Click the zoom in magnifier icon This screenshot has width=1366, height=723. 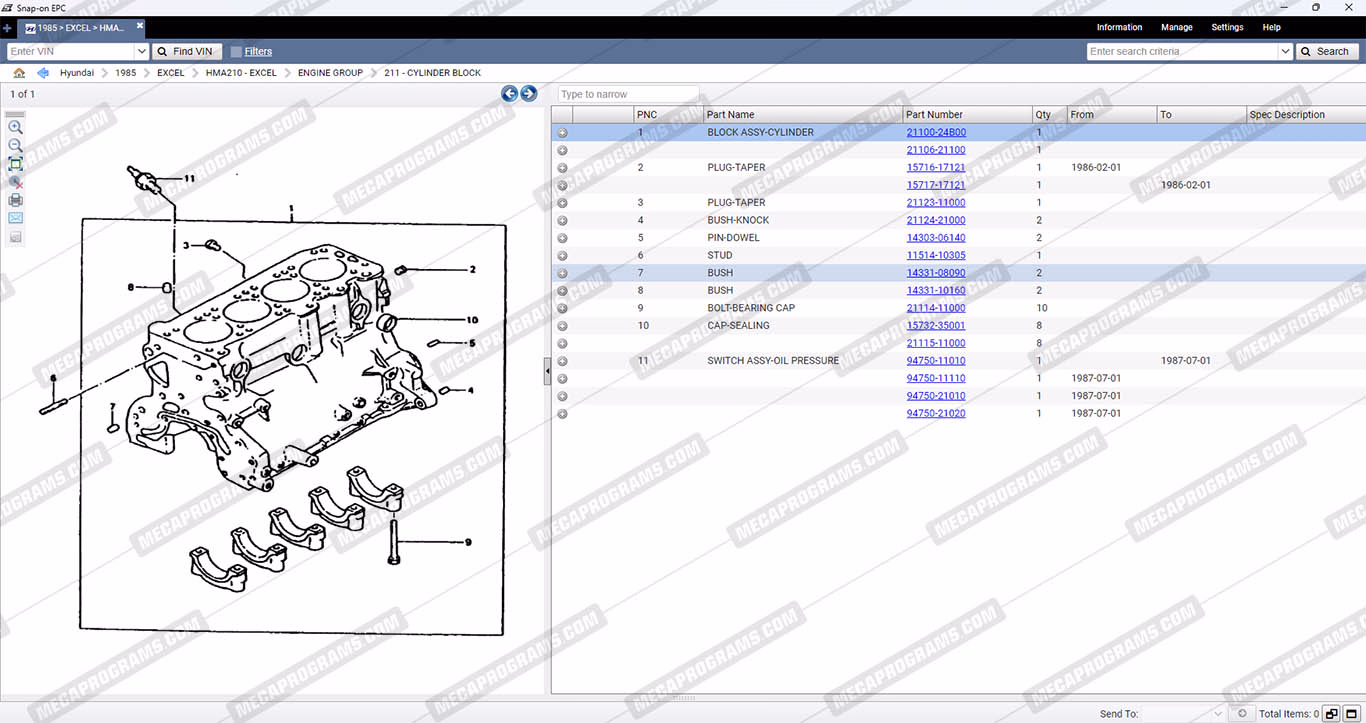[15, 128]
